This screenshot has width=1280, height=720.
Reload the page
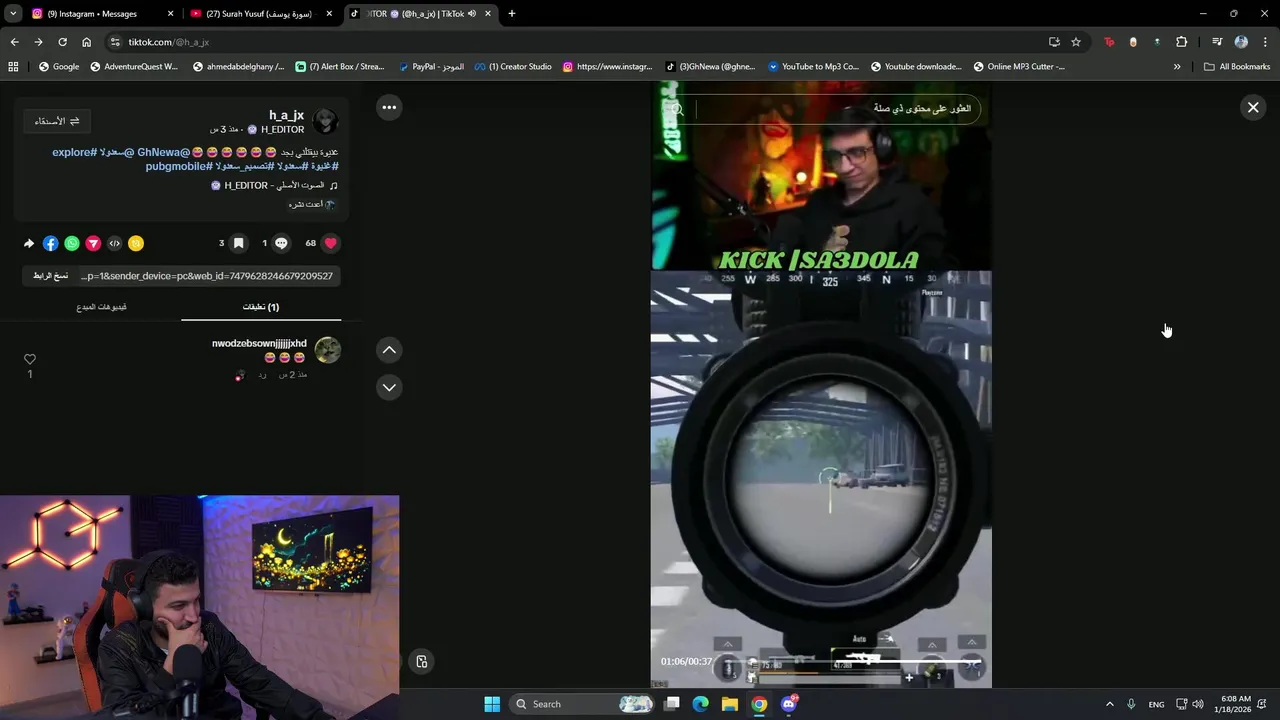[x=62, y=42]
